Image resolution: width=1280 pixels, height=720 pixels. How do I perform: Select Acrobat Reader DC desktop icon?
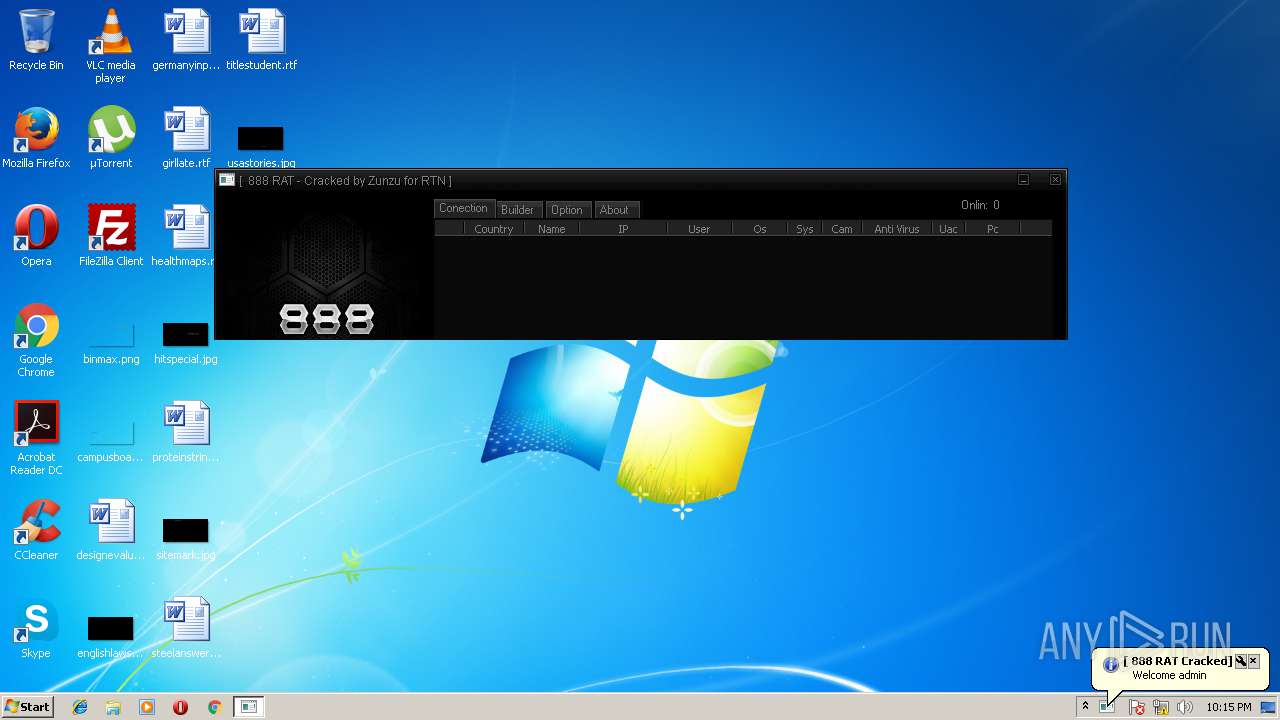[36, 438]
